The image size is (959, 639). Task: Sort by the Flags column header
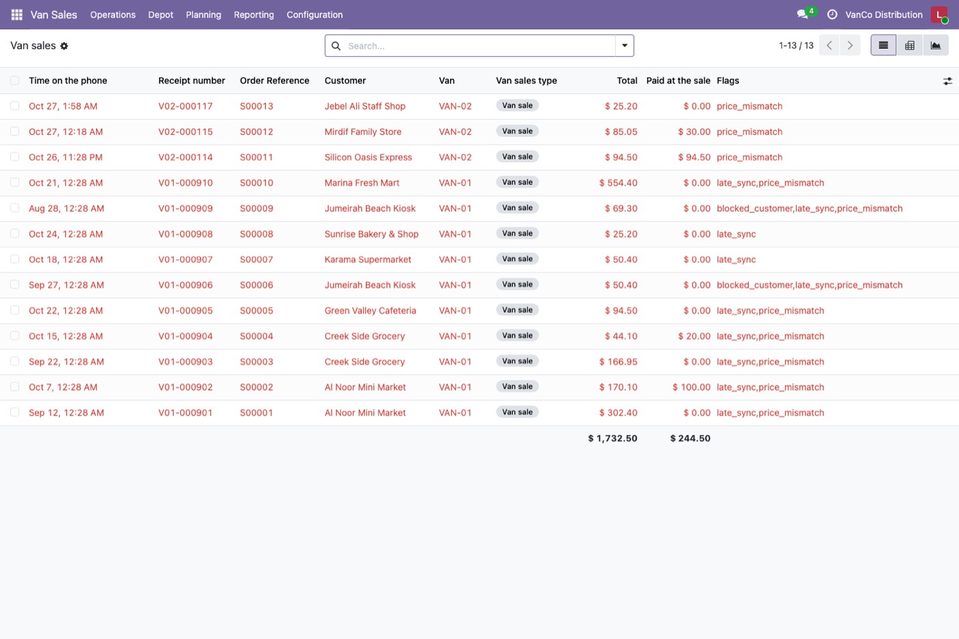tap(728, 81)
